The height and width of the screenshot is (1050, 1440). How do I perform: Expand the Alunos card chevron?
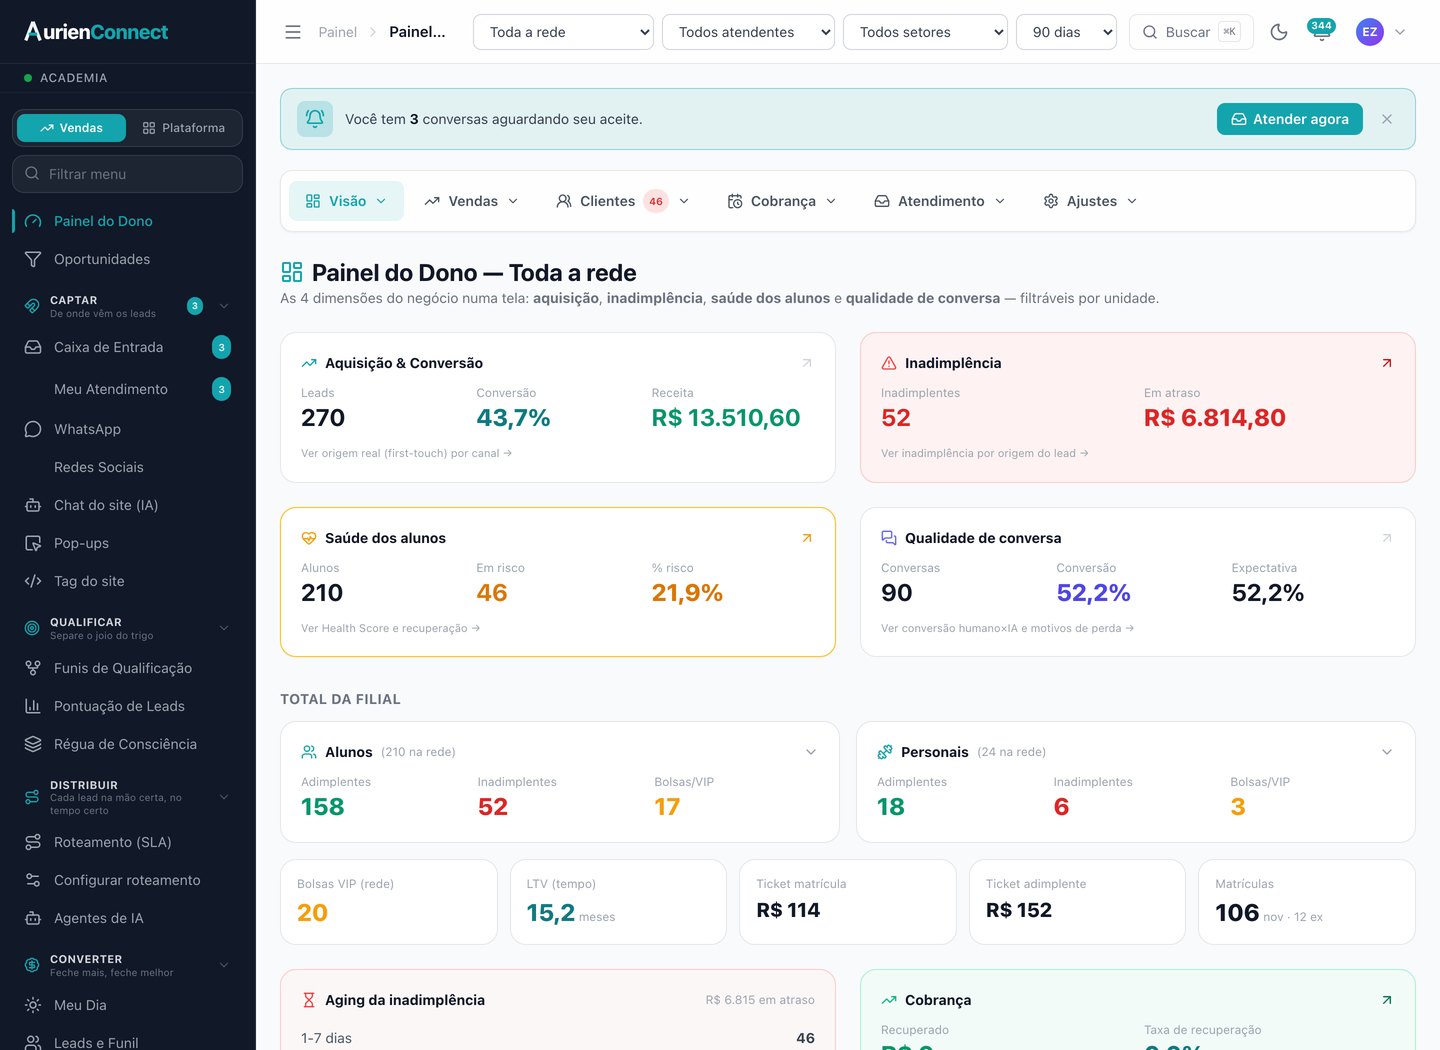[x=811, y=752]
